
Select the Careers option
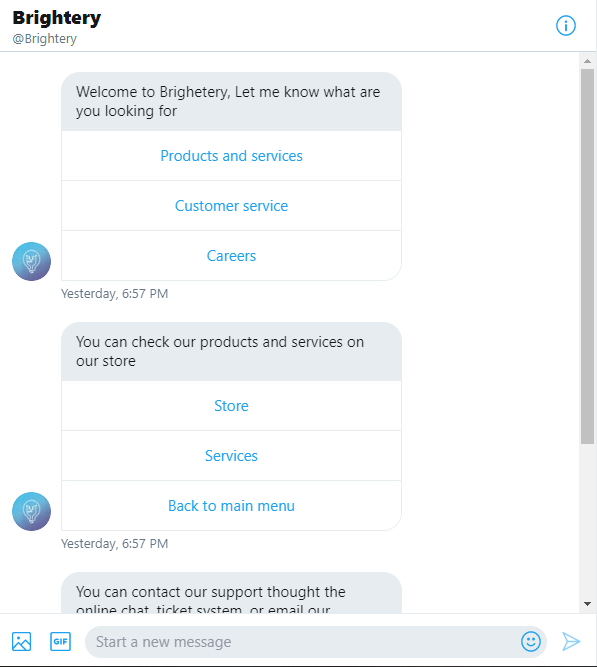pyautogui.click(x=231, y=256)
